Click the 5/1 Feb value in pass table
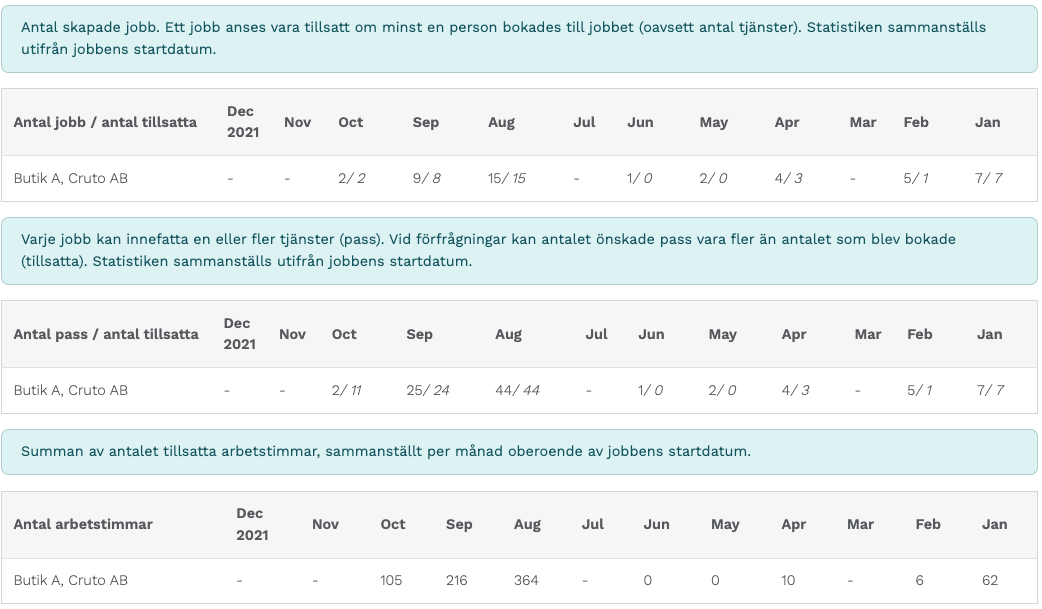 (919, 390)
